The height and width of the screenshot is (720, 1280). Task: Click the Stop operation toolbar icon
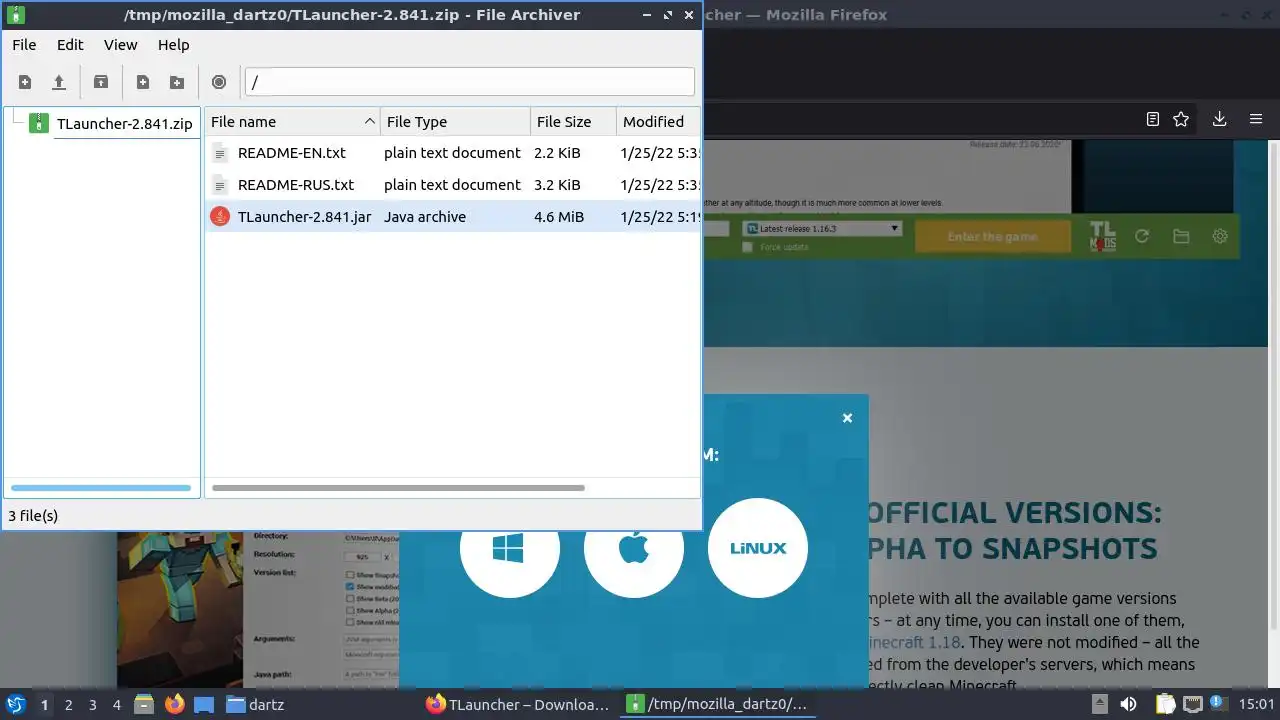pyautogui.click(x=219, y=82)
